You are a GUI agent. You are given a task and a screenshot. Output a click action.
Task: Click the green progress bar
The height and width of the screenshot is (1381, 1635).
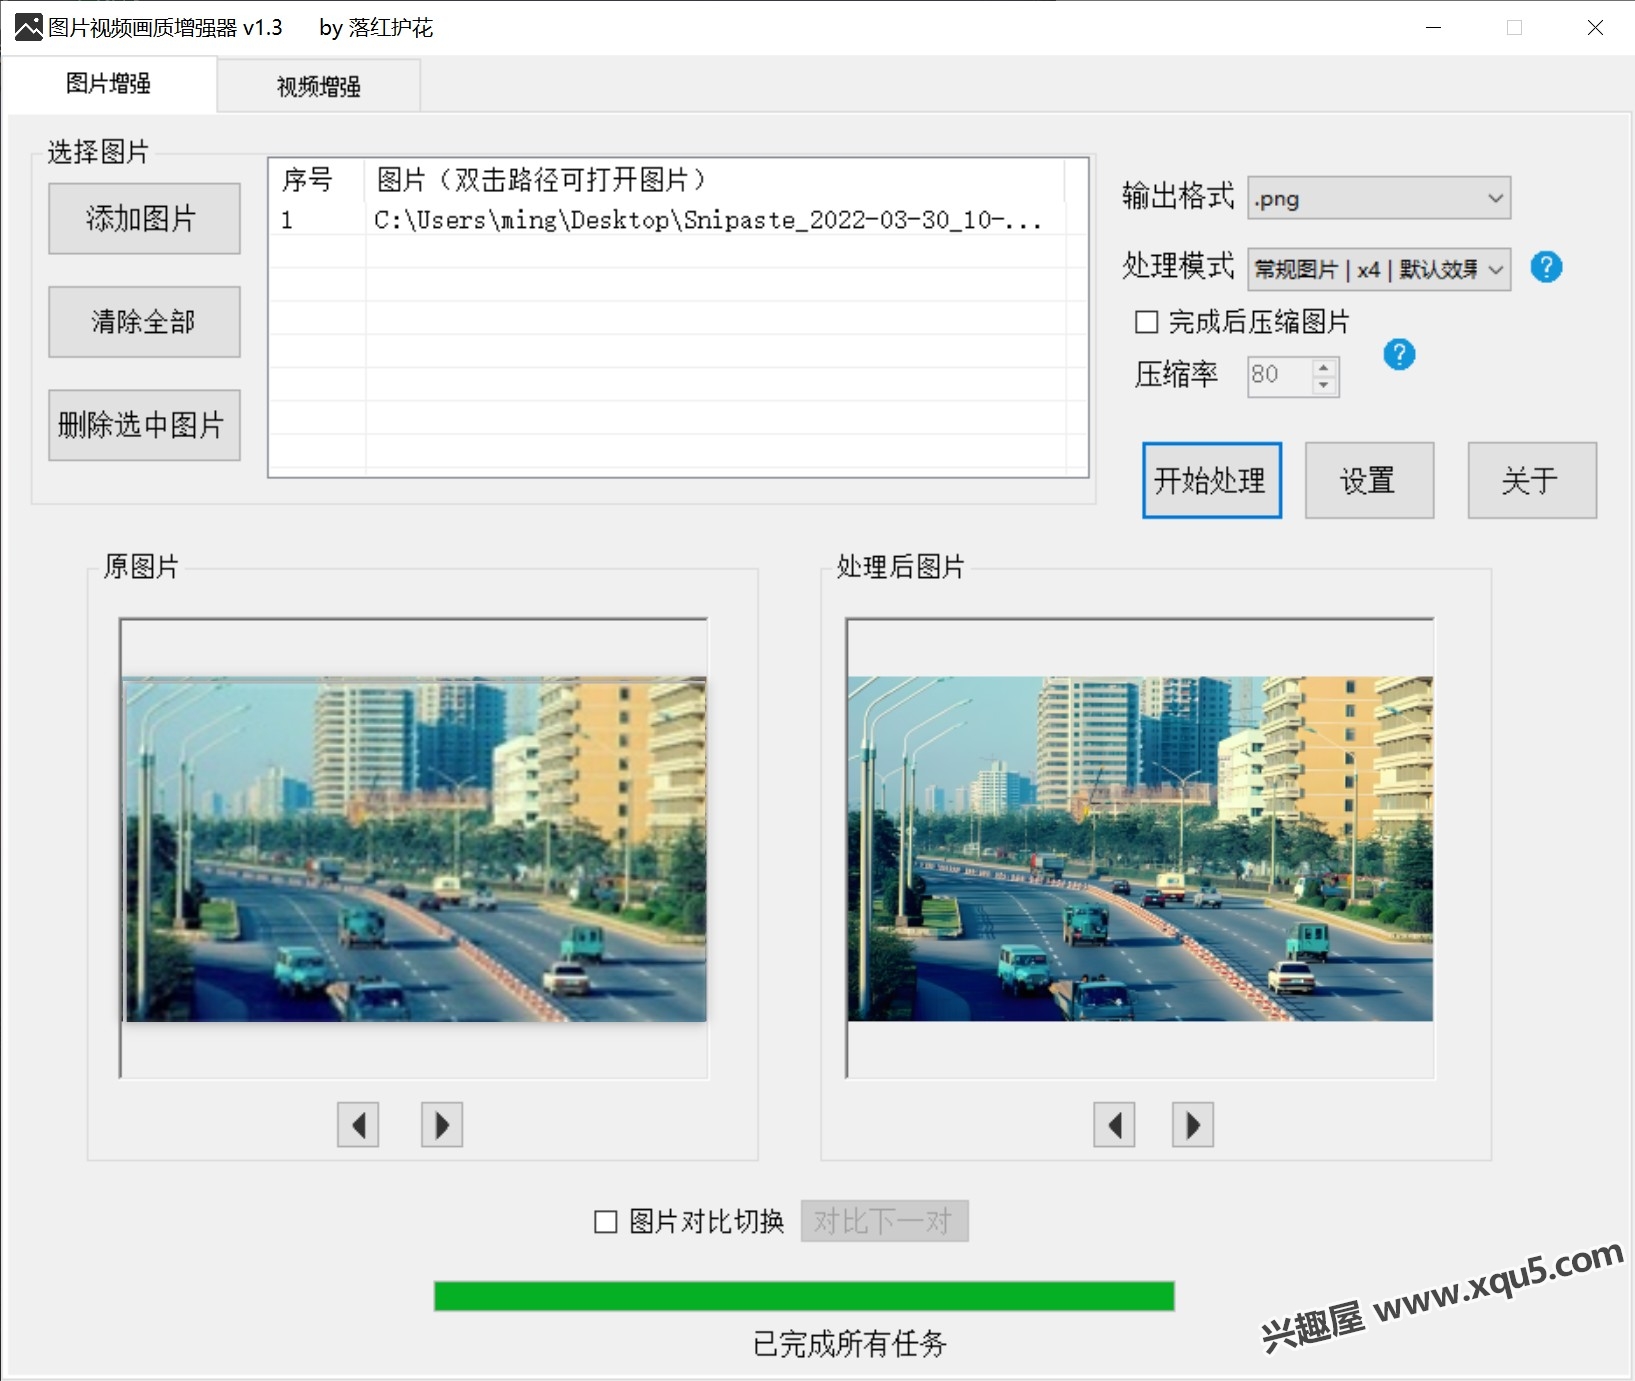[804, 1296]
